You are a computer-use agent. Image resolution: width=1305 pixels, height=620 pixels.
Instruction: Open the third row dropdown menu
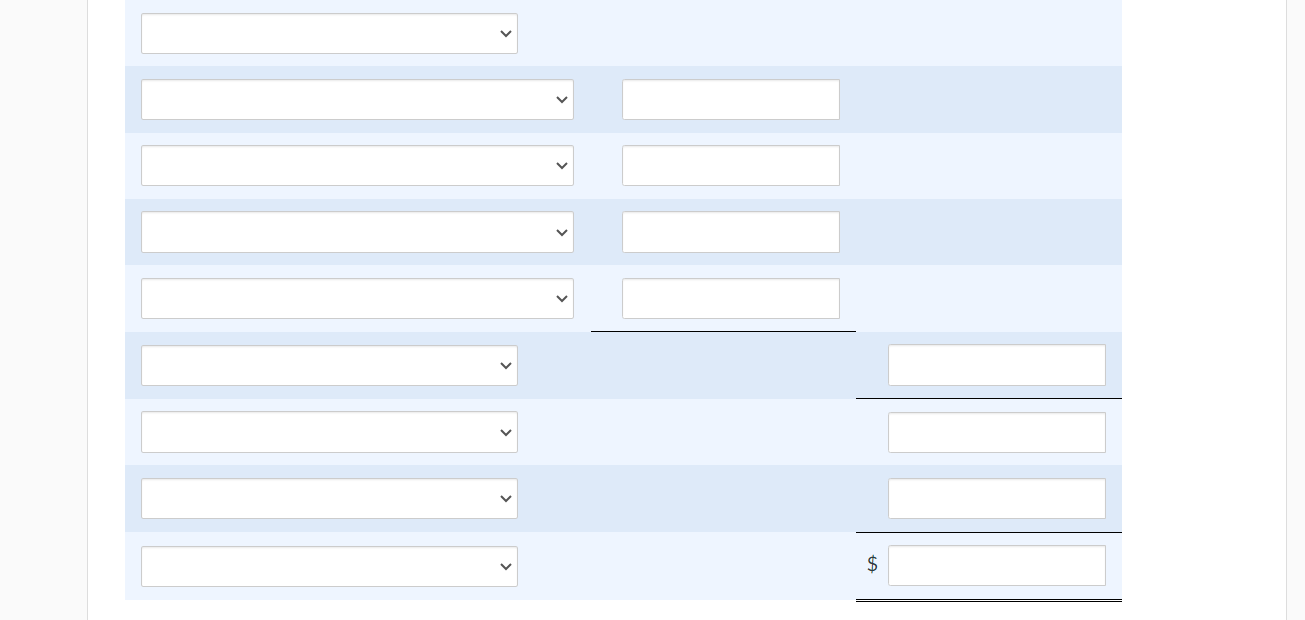pyautogui.click(x=357, y=165)
